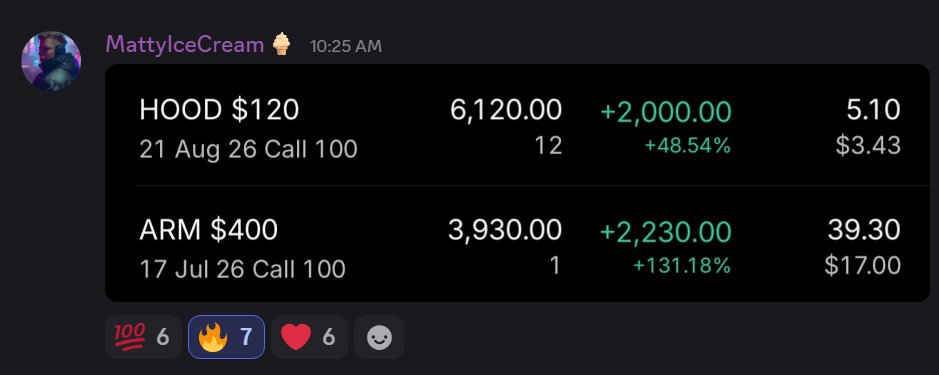This screenshot has height=375, width=939.
Task: Click the 21 Aug 26 Call 100 text
Action: coord(249,149)
